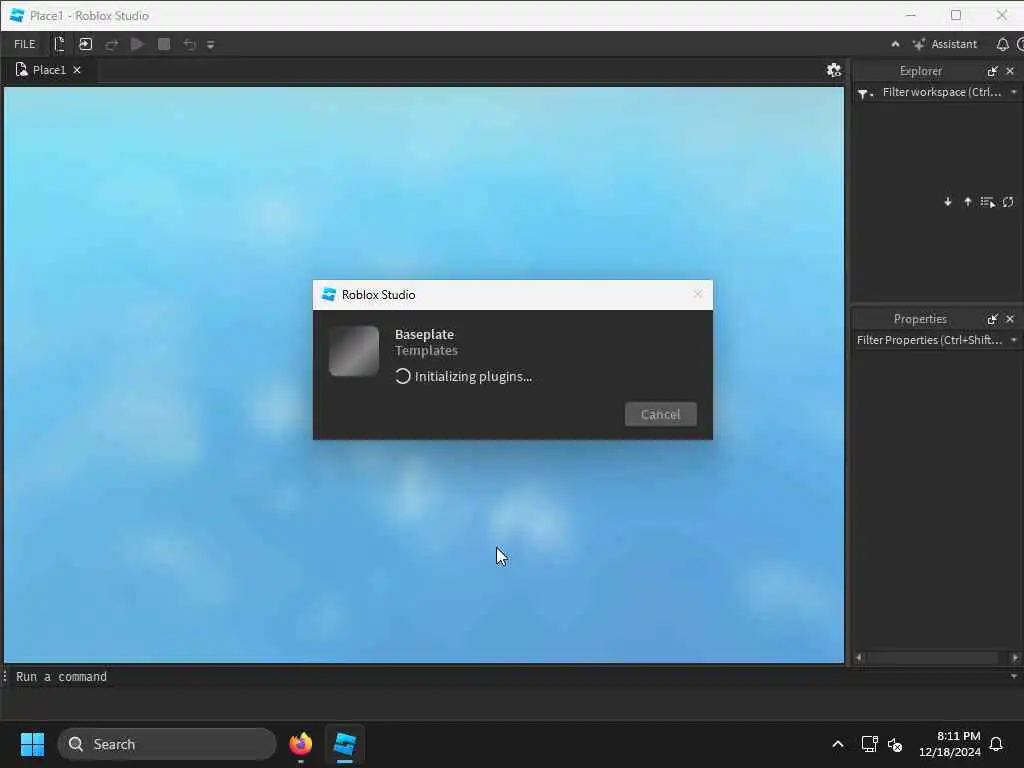This screenshot has height=768, width=1024.
Task: Click the muted volume tray icon
Action: [895, 744]
